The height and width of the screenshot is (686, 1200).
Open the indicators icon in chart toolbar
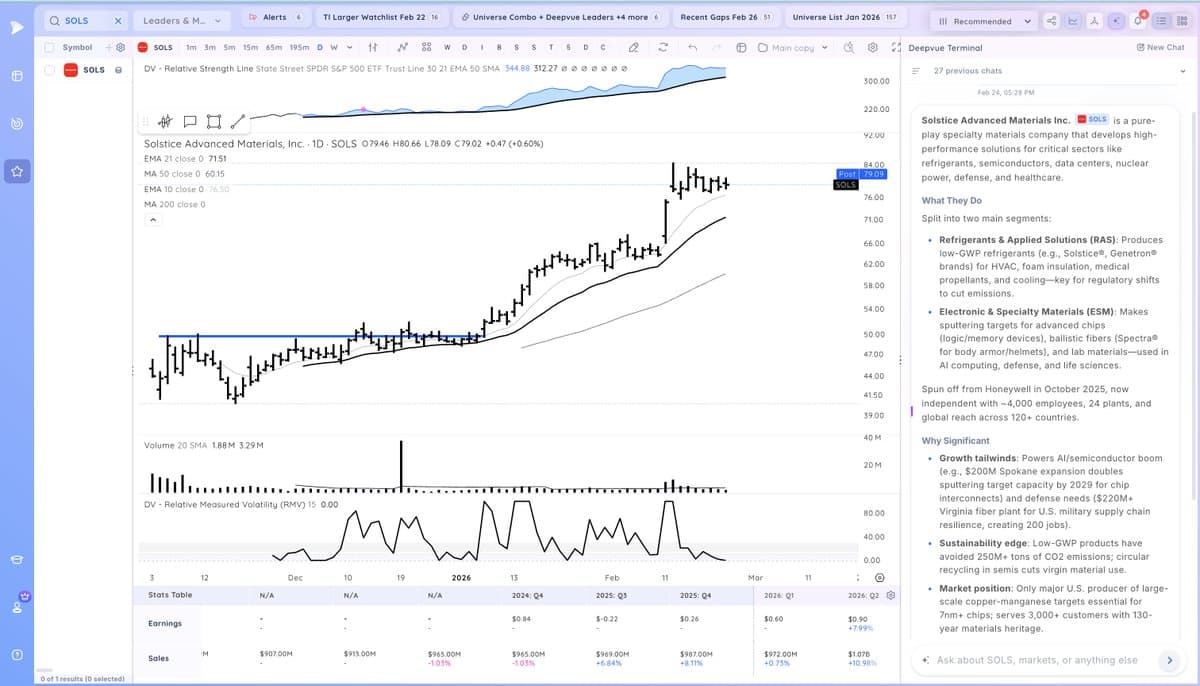click(402, 47)
